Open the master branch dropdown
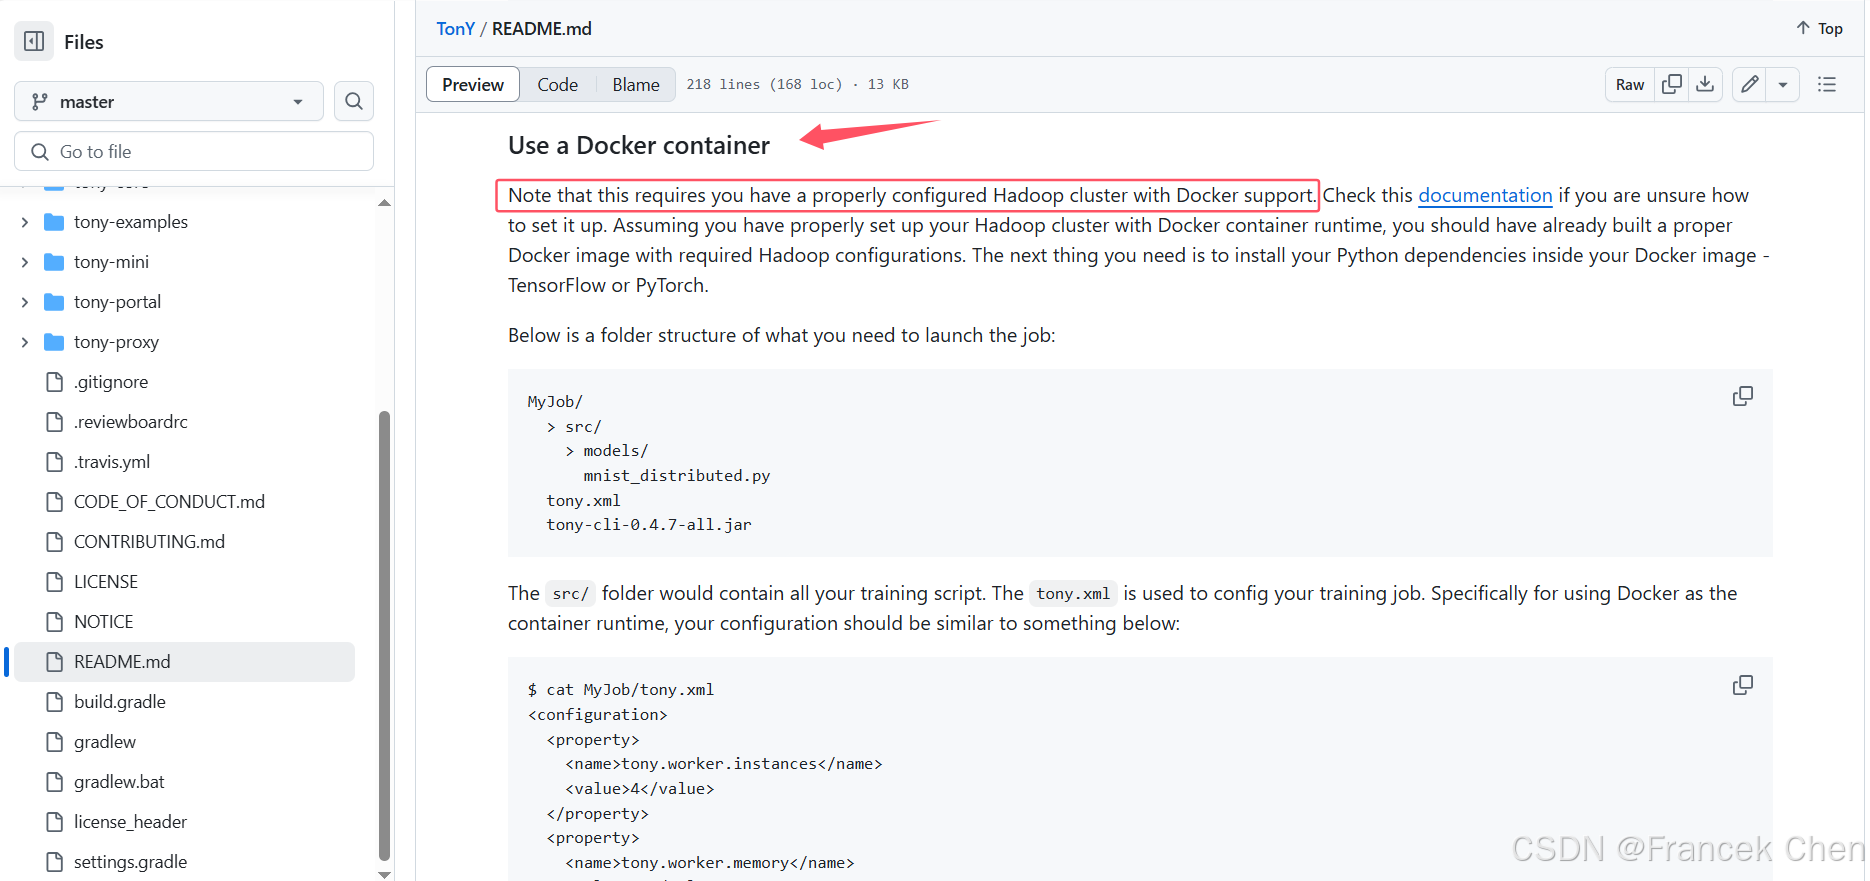 coord(168,101)
